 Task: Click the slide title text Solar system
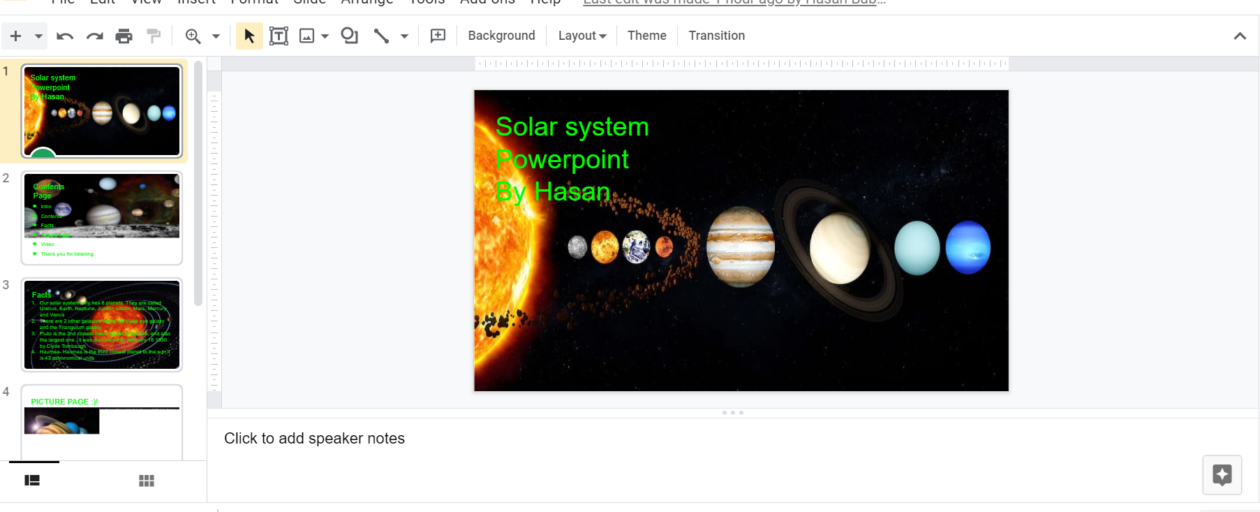pyautogui.click(x=572, y=127)
